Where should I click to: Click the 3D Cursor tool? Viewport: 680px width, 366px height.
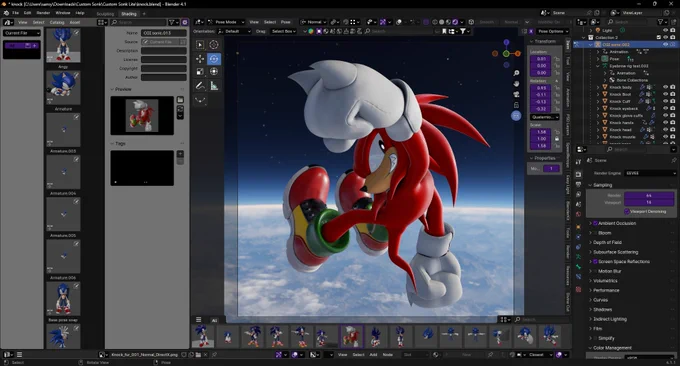pyautogui.click(x=214, y=45)
